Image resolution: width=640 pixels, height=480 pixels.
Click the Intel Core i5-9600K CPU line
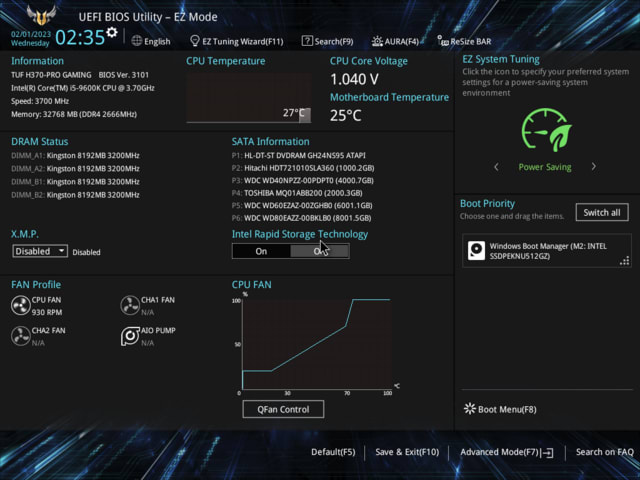tap(83, 88)
